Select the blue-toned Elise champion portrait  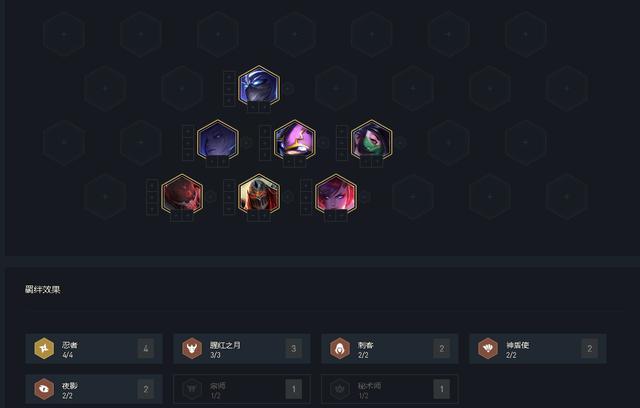[218, 141]
